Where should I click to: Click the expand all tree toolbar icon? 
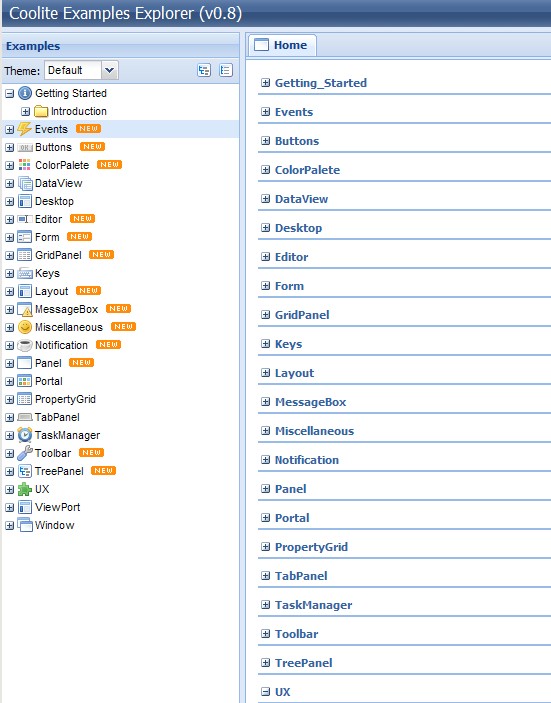point(204,70)
